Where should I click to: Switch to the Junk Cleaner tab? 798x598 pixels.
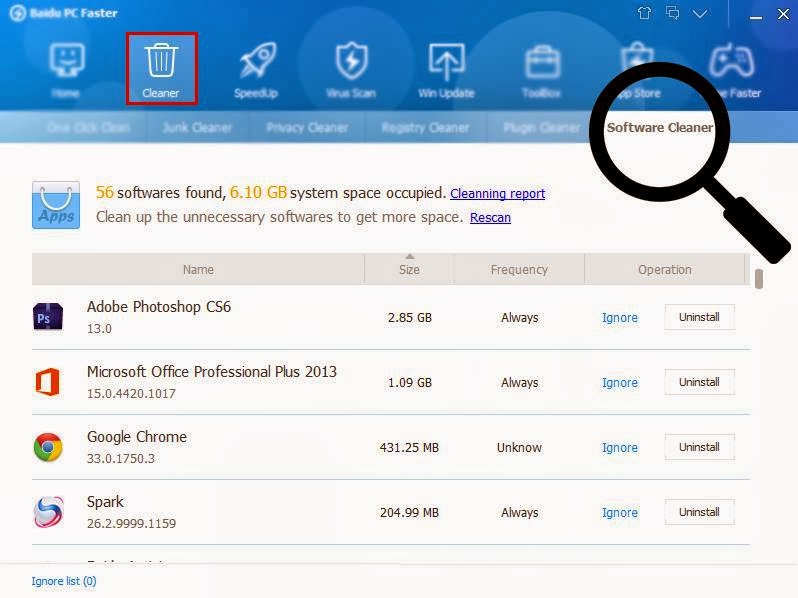(x=197, y=128)
